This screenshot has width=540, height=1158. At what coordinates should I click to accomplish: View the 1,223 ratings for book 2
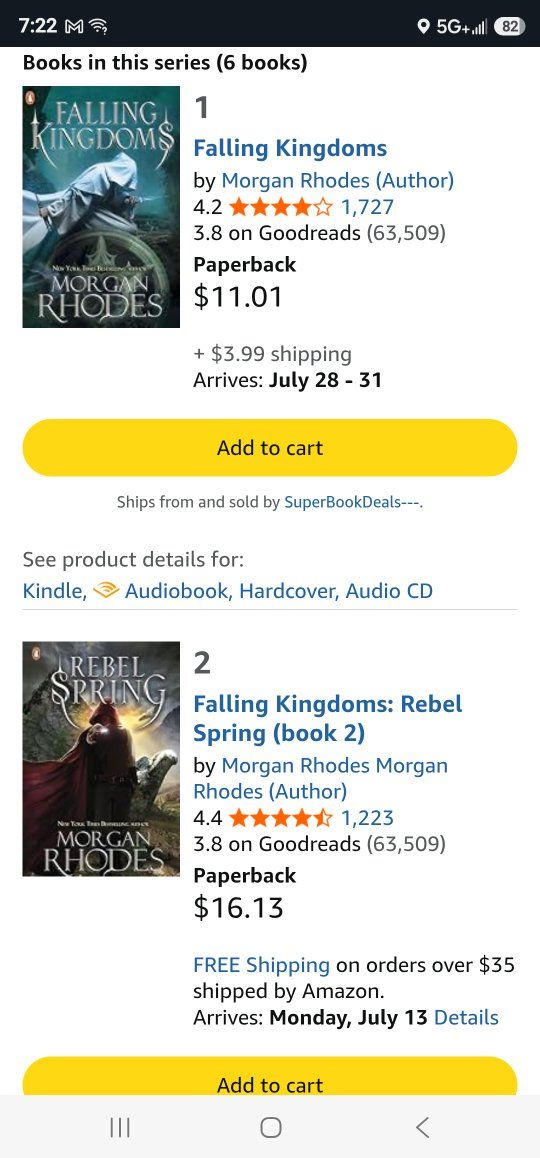coord(367,818)
